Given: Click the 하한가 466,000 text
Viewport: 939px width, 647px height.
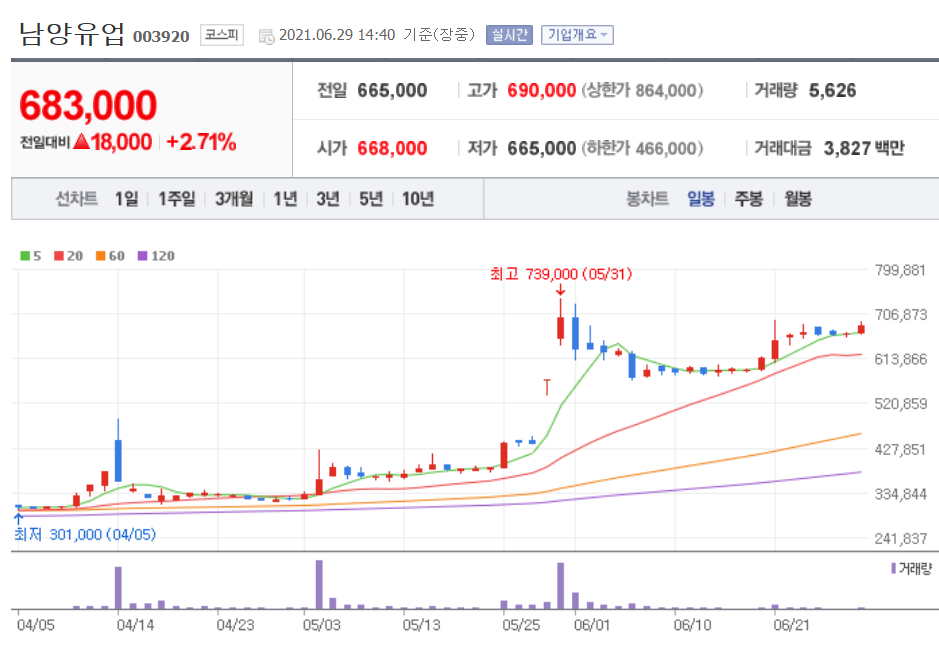Looking at the screenshot, I should (642, 148).
